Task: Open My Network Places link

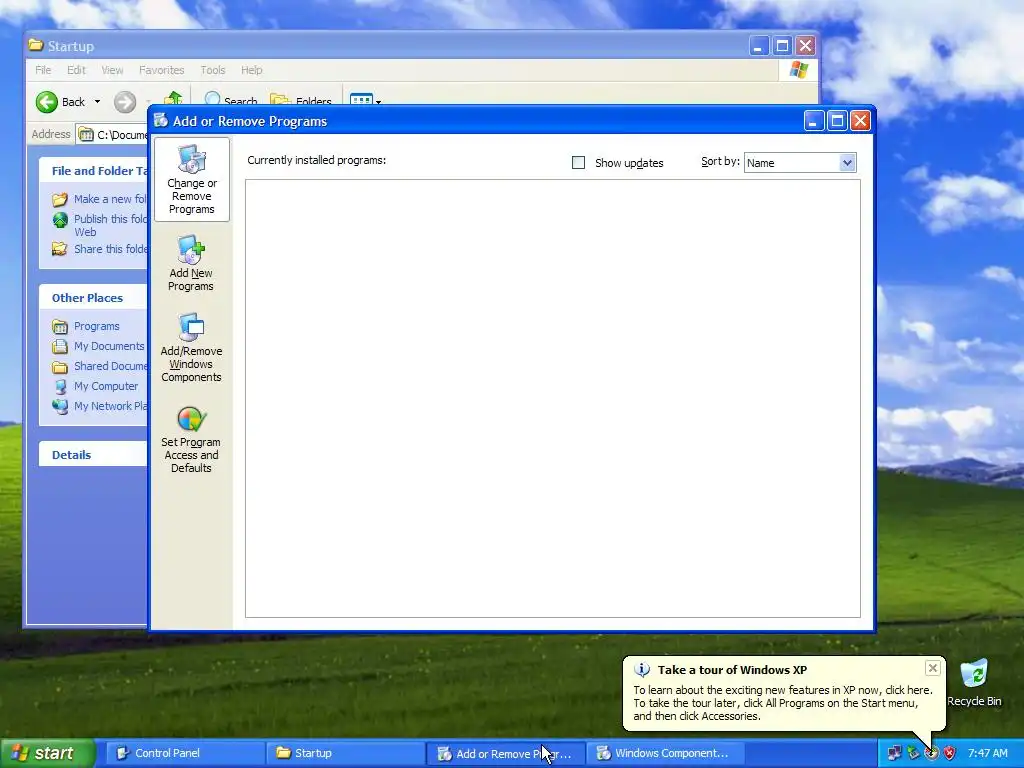Action: 100,406
